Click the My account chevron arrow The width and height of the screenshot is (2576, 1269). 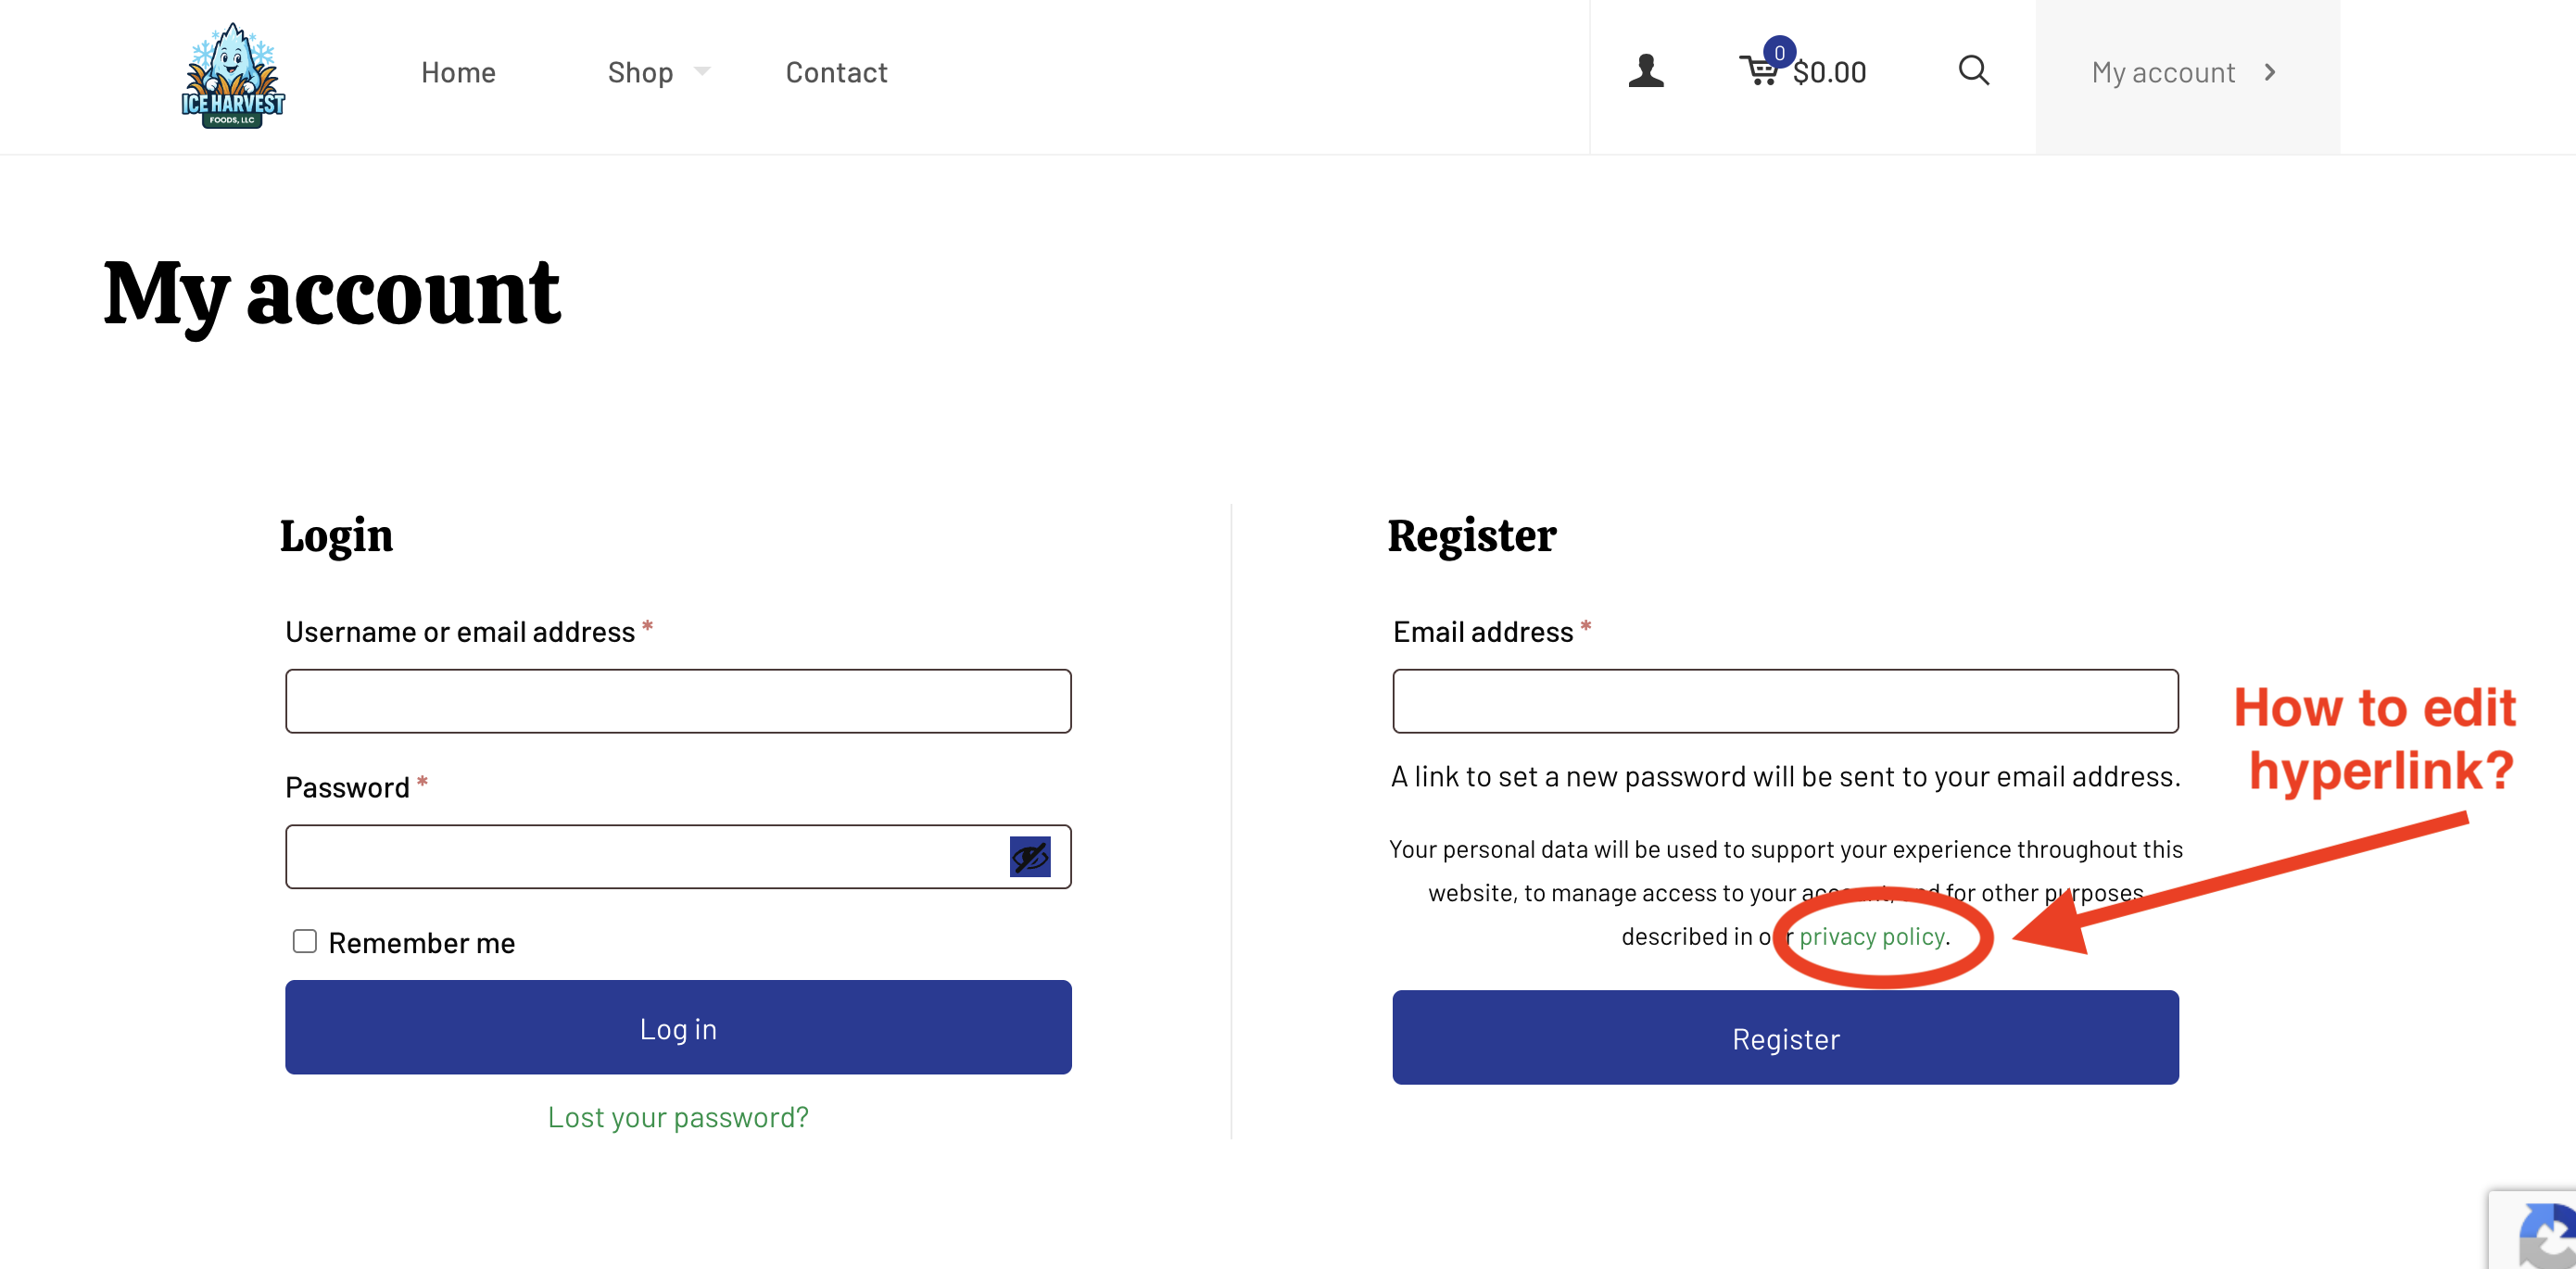click(x=2270, y=72)
